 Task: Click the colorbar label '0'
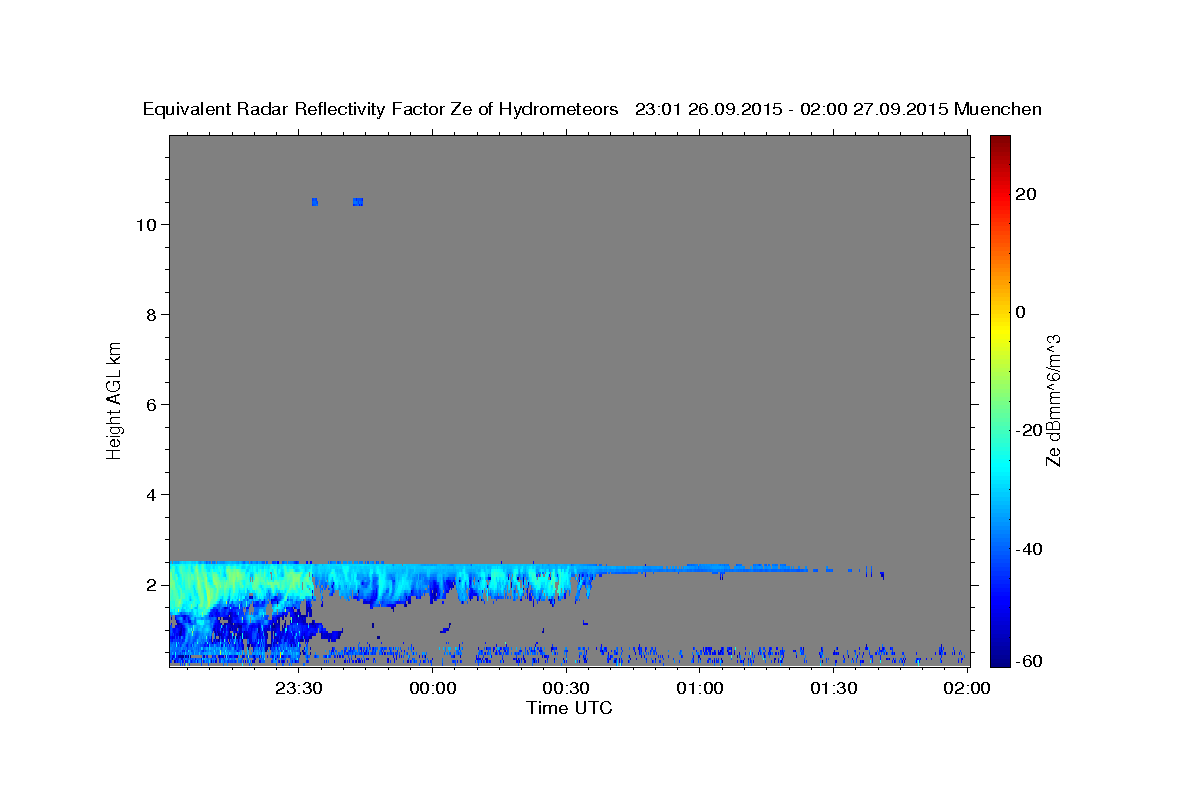[1022, 312]
